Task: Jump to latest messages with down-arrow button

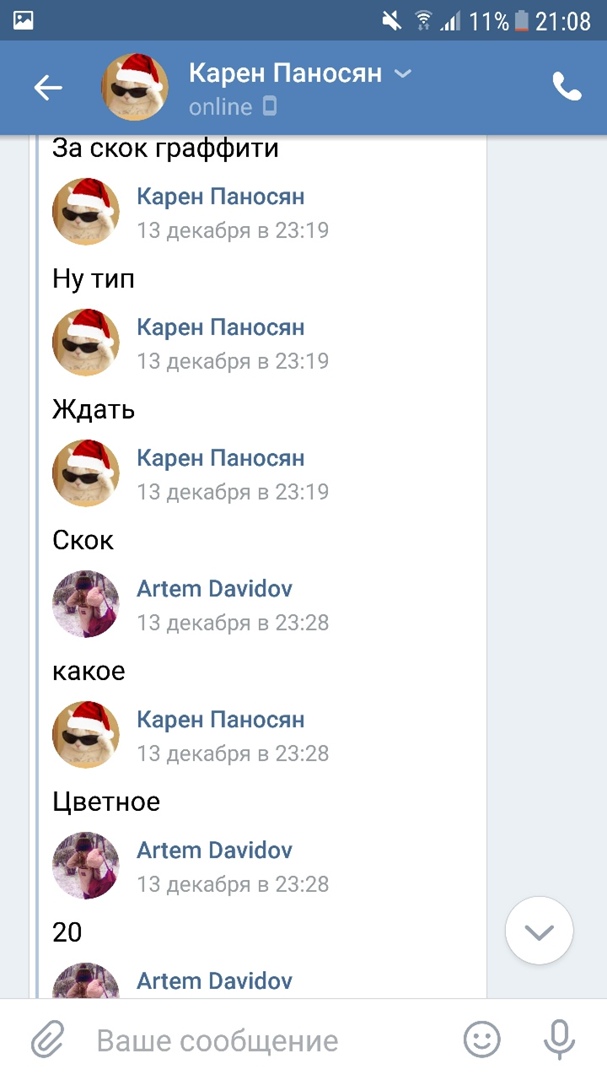Action: (539, 931)
